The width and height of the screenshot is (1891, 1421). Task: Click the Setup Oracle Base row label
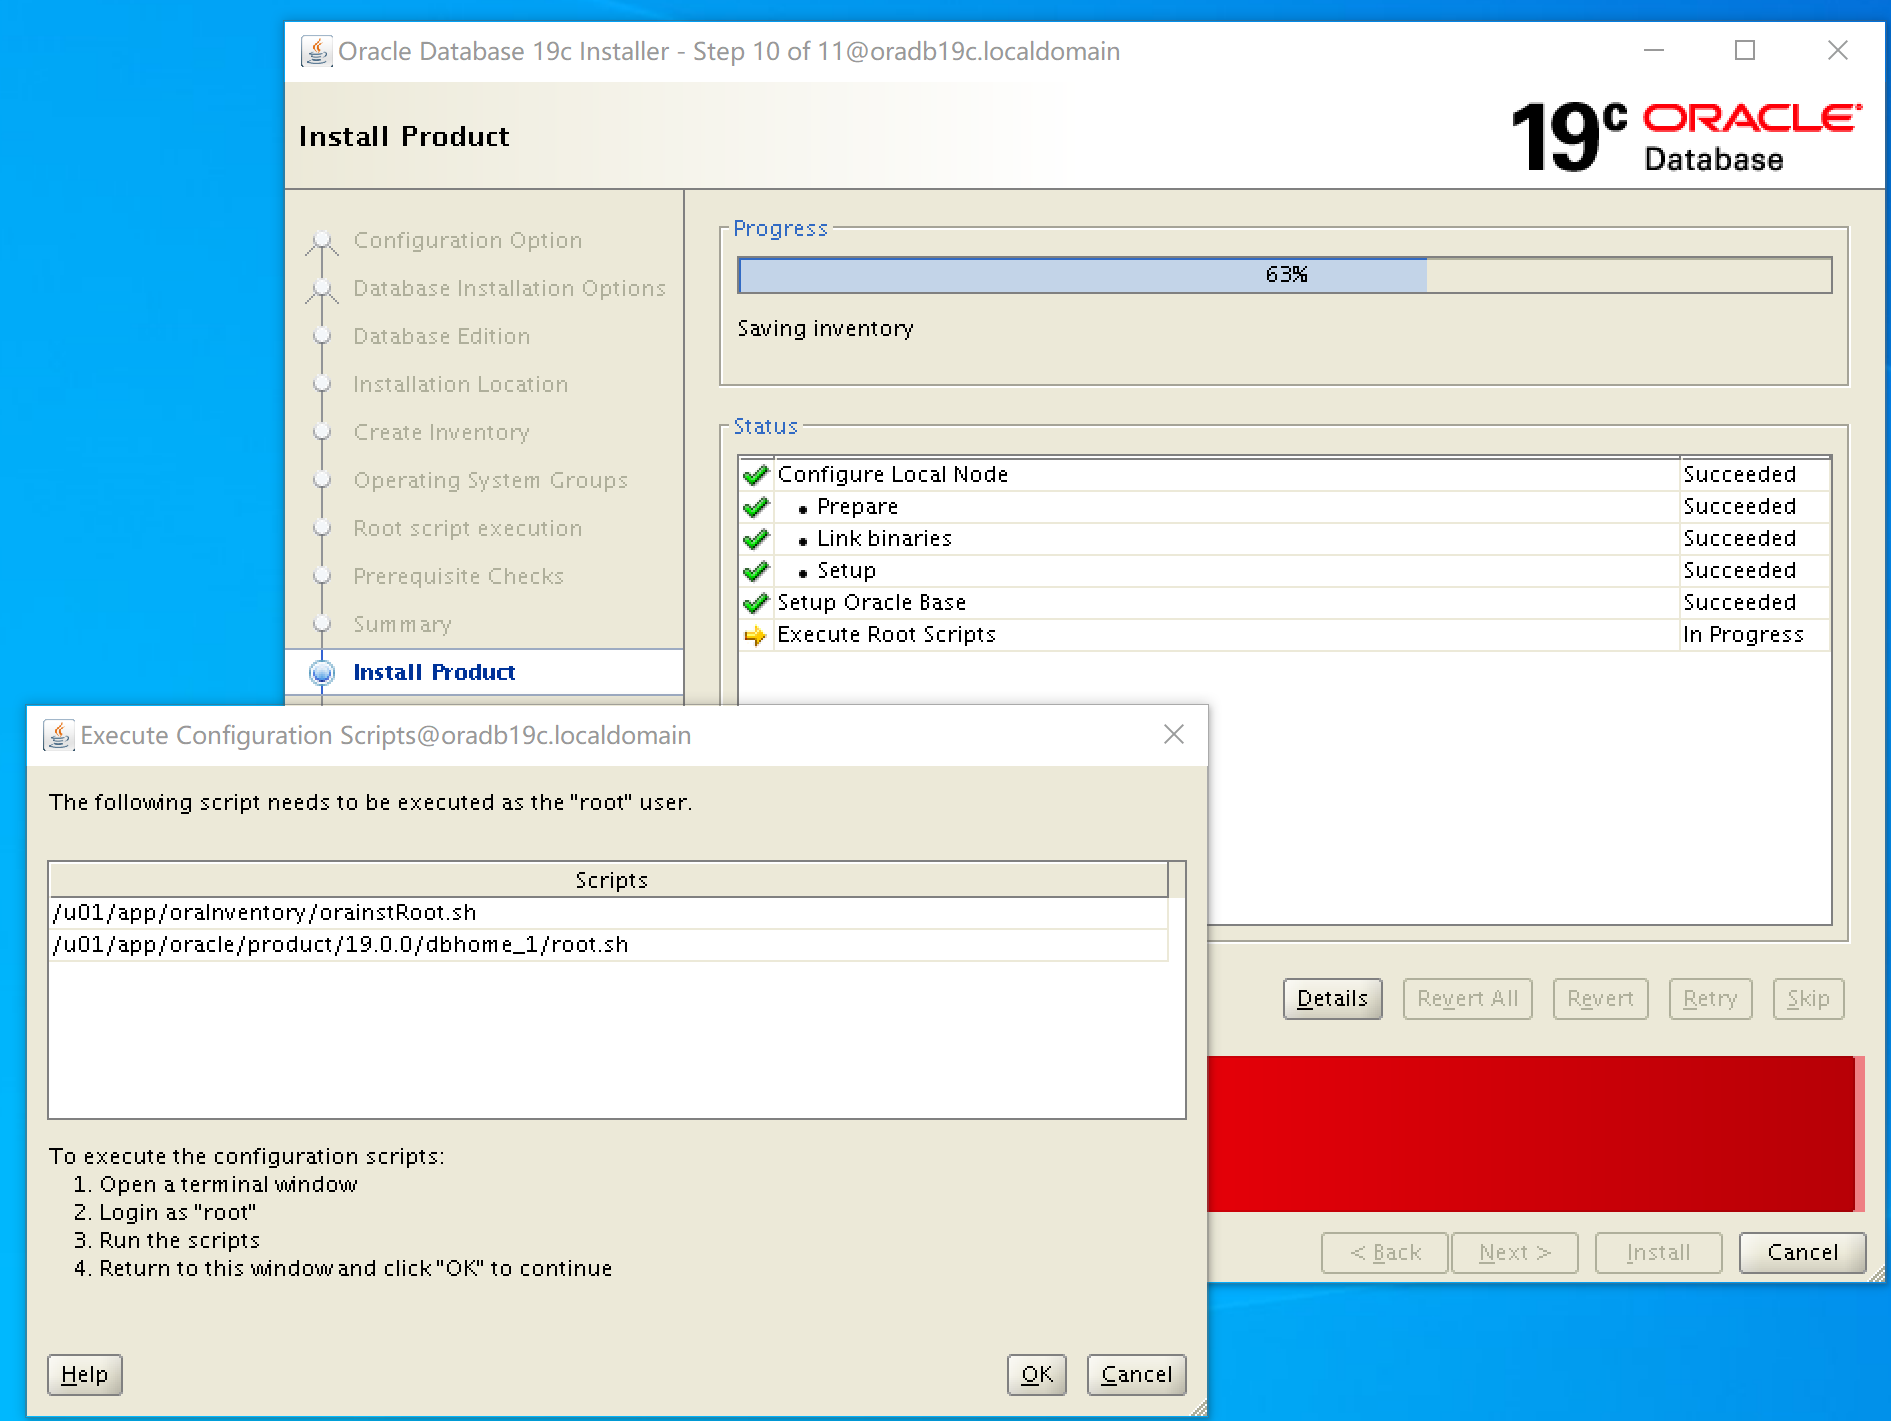(872, 603)
